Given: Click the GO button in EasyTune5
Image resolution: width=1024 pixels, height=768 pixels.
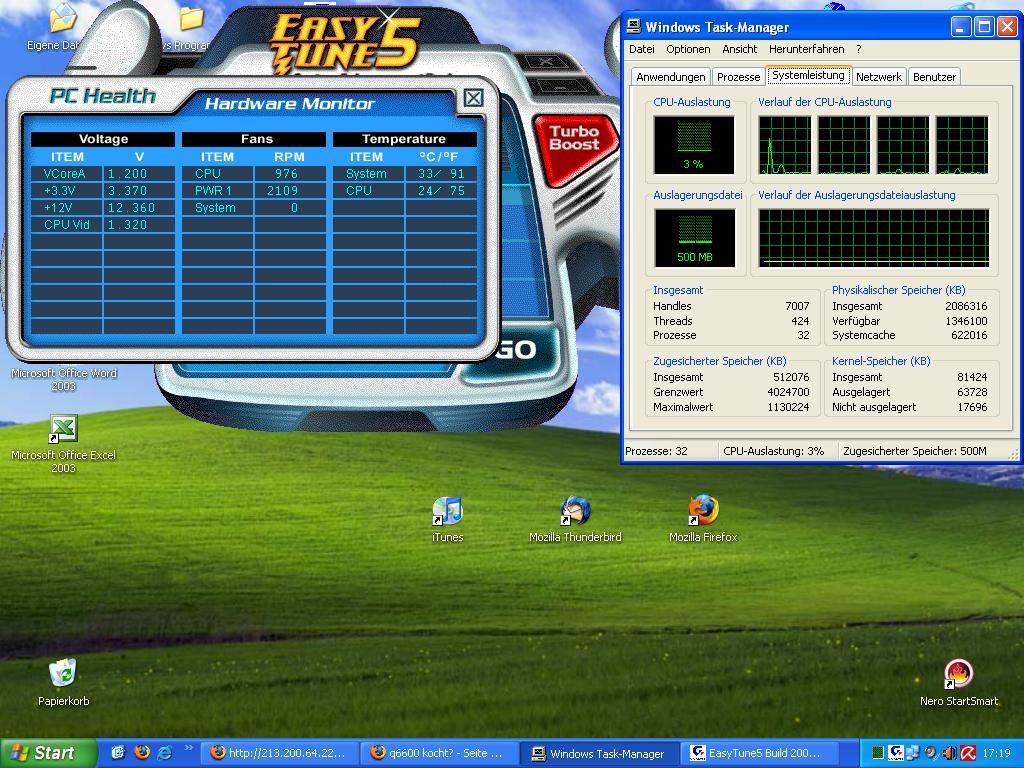Looking at the screenshot, I should coord(516,350).
